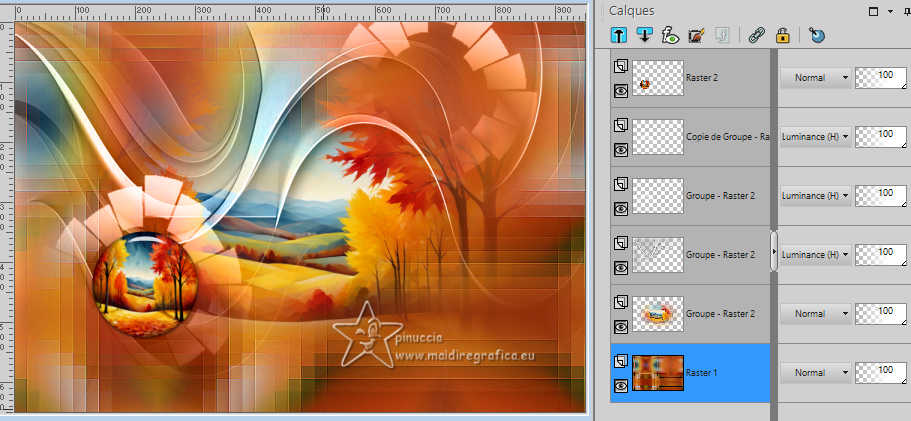Click layer type icon beside oval landscape thumbnail
Viewport: 911px width, 421px height.
click(x=621, y=302)
